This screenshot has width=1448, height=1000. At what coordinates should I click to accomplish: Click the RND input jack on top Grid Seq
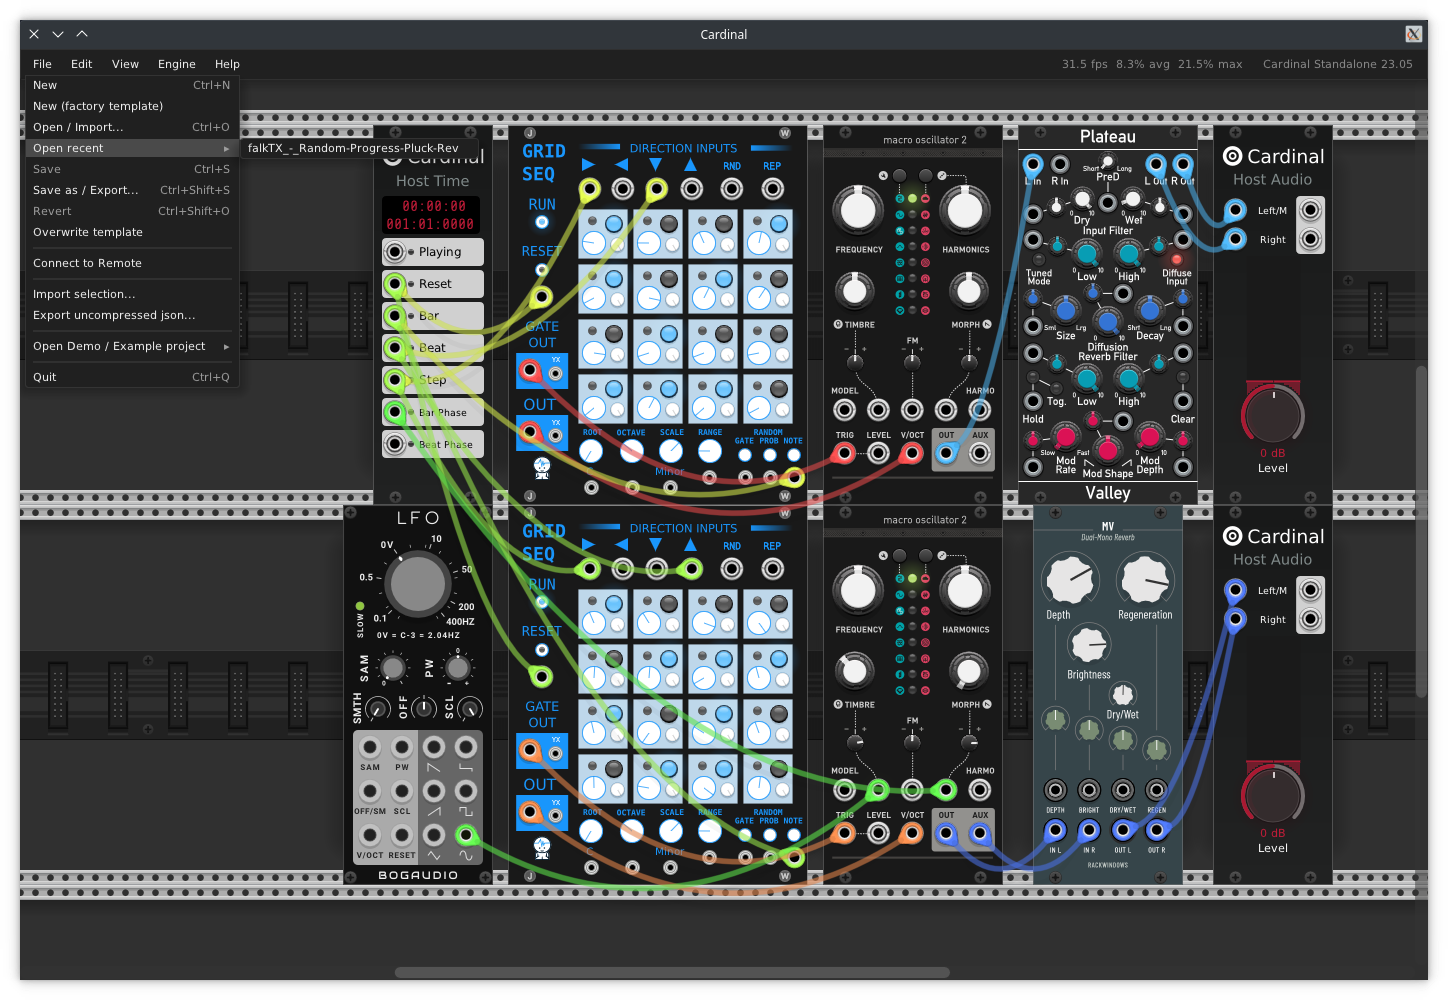732,188
